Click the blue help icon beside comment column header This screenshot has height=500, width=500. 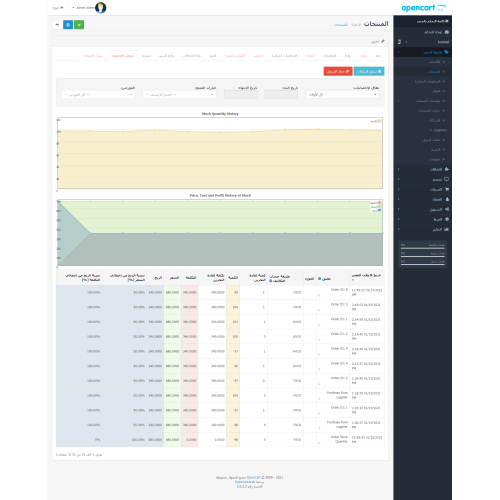(x=319, y=279)
